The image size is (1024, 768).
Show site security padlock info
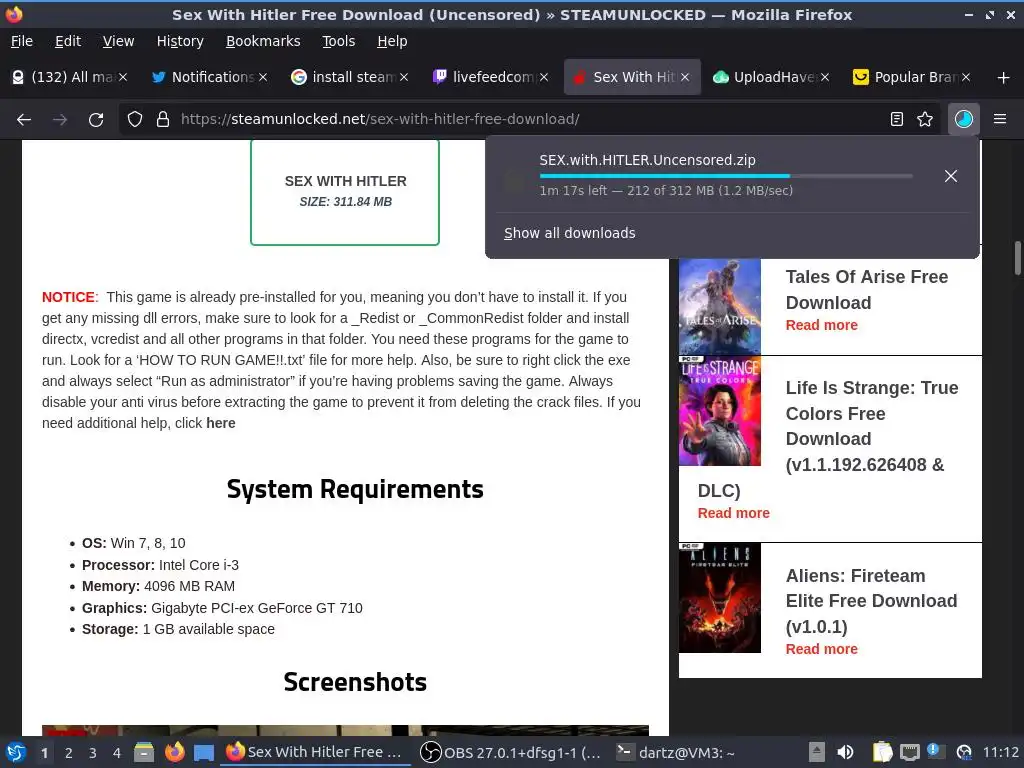163,120
